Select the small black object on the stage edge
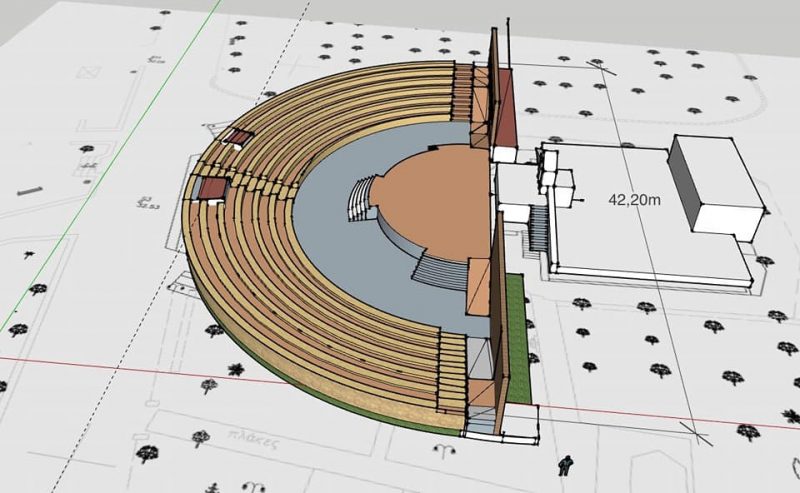 [433, 147]
